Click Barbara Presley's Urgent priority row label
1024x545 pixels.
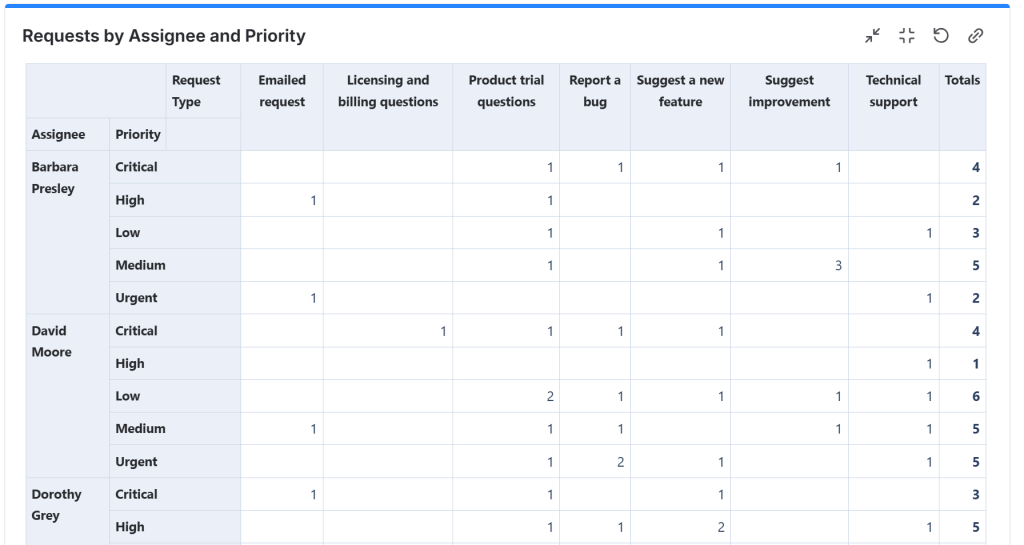pyautogui.click(x=137, y=298)
